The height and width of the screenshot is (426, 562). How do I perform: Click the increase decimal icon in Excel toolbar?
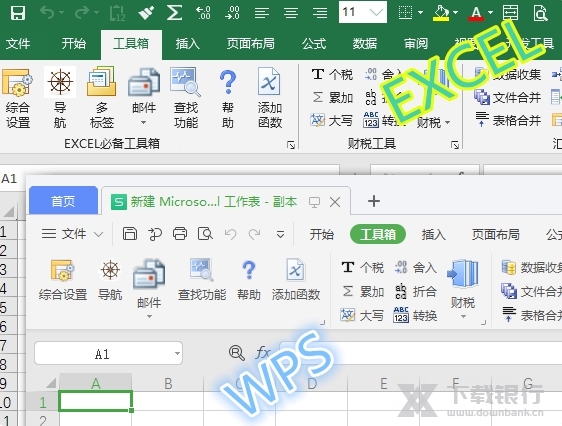[x=203, y=13]
